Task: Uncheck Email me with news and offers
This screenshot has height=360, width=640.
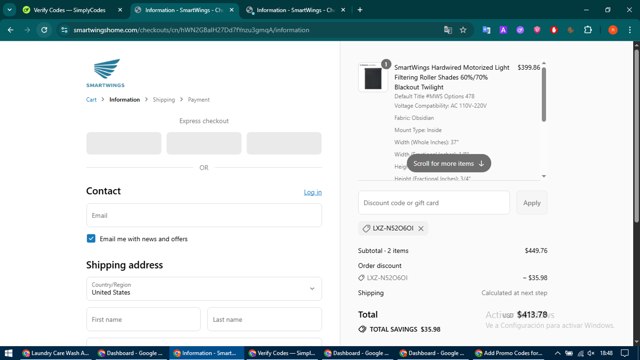Action: click(91, 238)
